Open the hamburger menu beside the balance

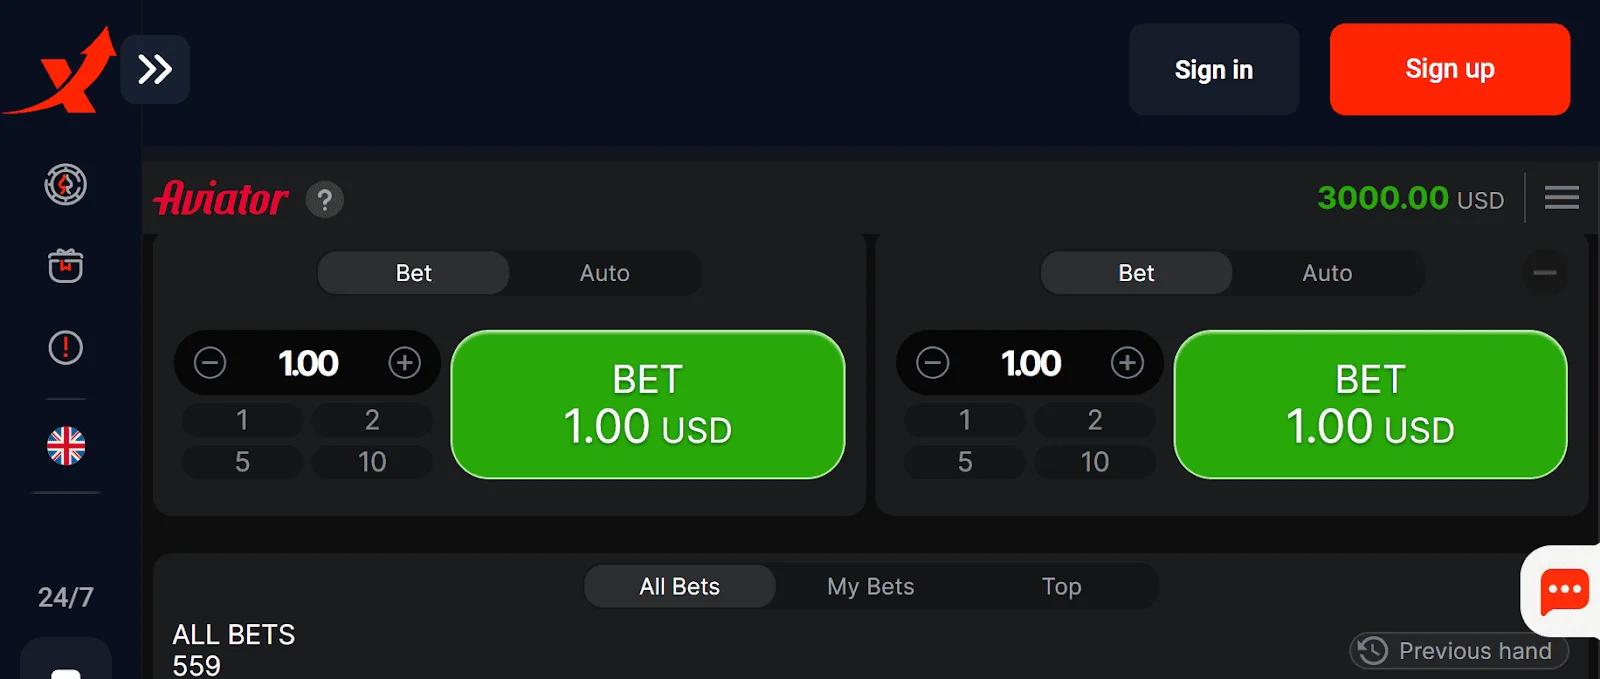pyautogui.click(x=1561, y=197)
